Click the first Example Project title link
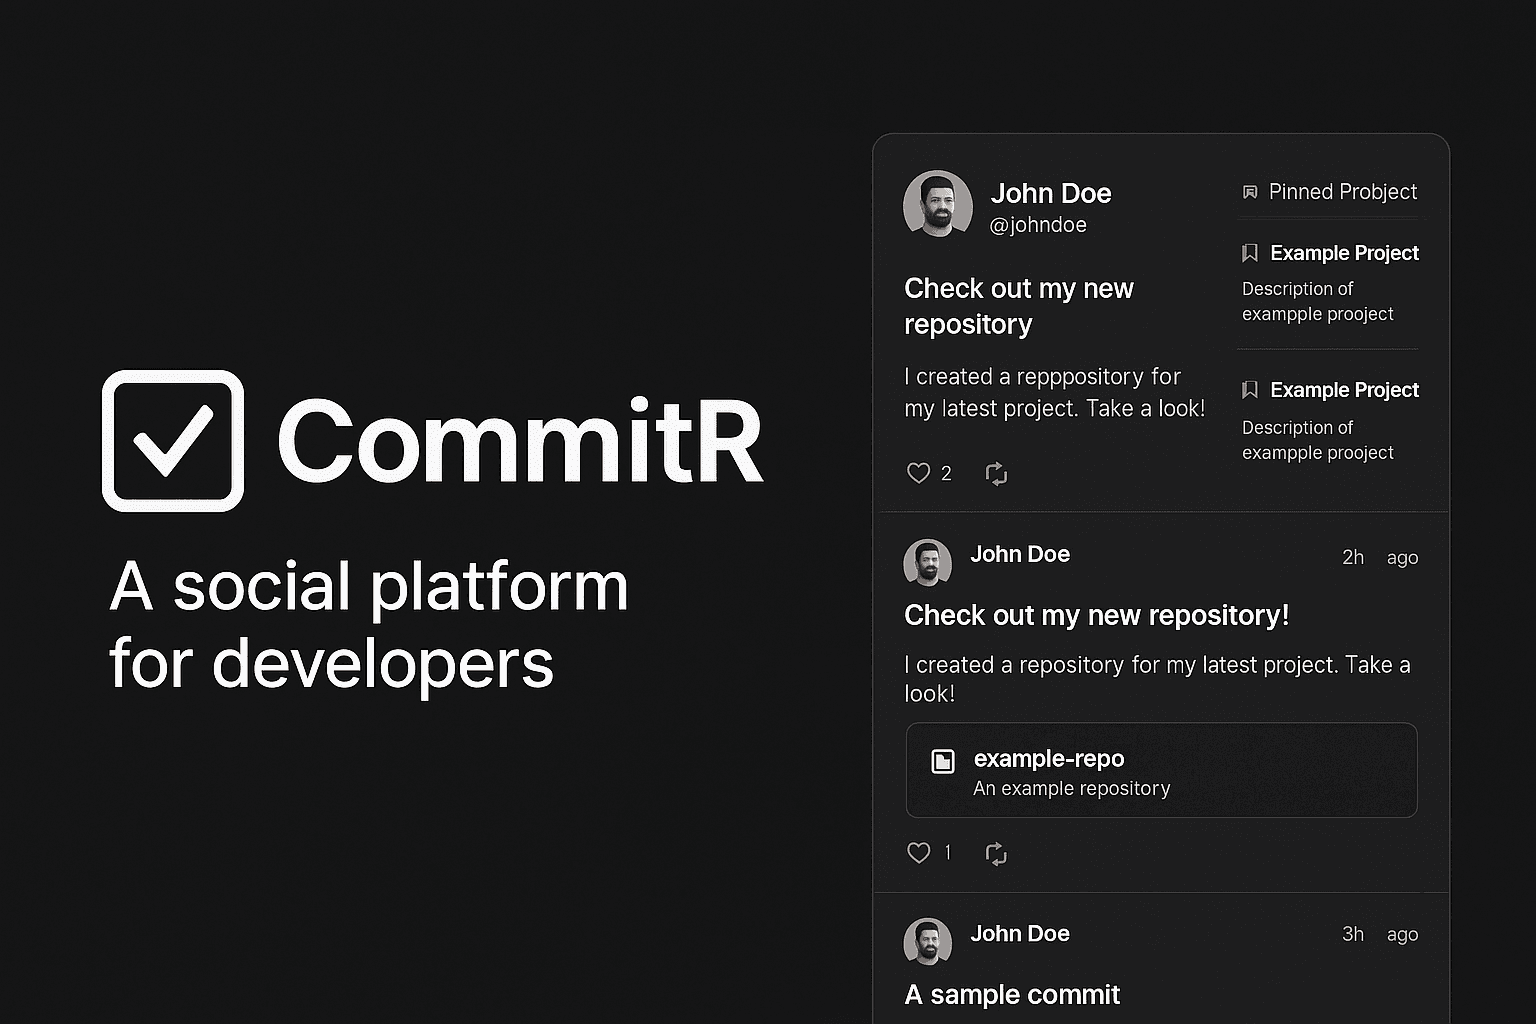The image size is (1536, 1024). pos(1344,253)
